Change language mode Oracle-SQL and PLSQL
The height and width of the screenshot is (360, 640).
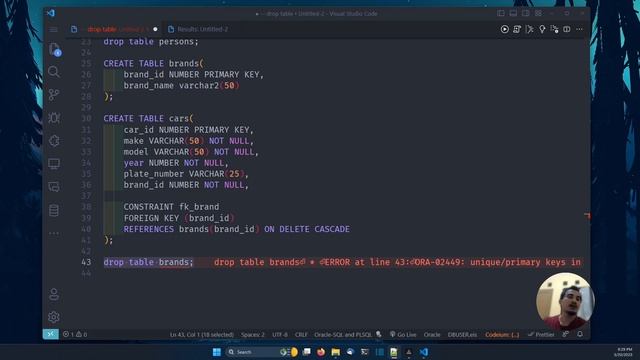coord(343,335)
